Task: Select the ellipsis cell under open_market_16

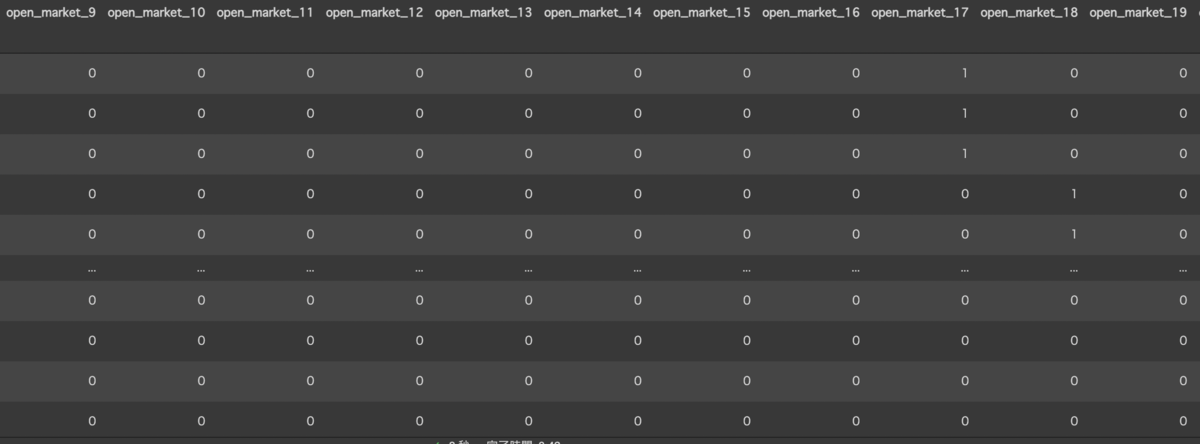Action: pos(855,269)
